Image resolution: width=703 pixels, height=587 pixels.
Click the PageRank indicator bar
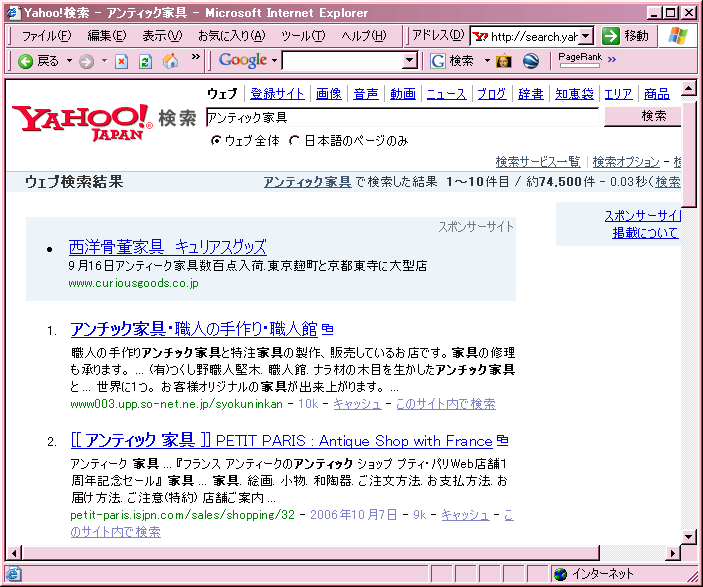pyautogui.click(x=580, y=66)
